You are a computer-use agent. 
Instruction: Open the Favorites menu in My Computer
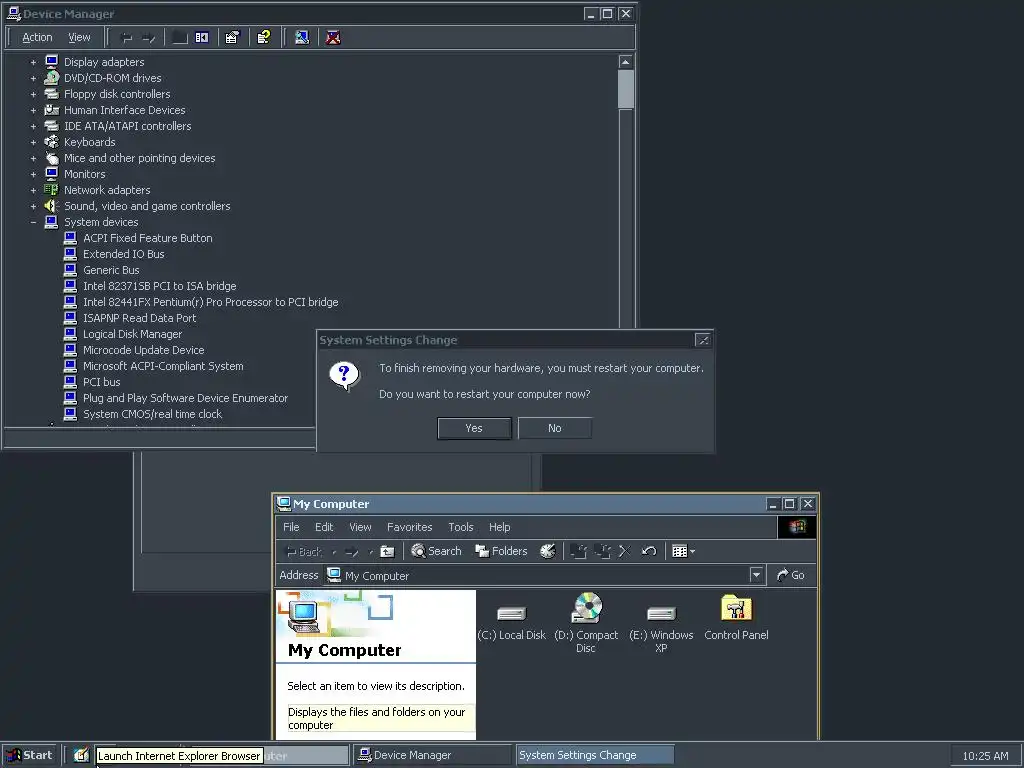[x=409, y=527]
